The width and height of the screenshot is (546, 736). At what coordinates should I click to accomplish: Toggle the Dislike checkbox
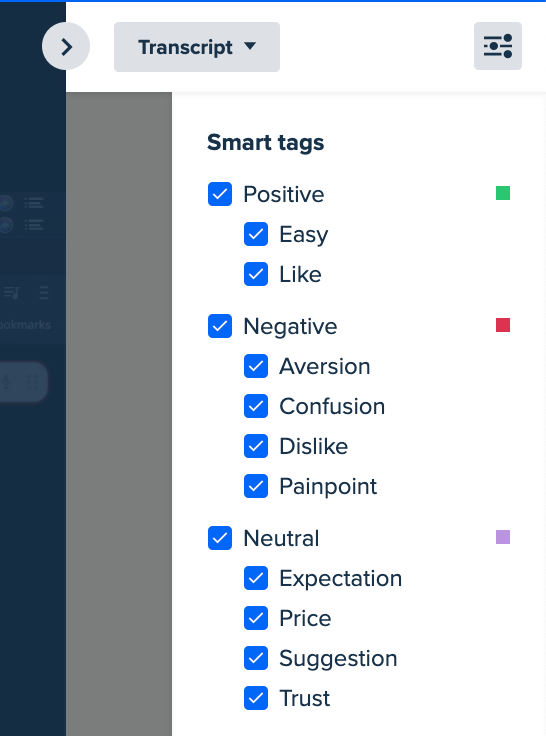(x=256, y=446)
